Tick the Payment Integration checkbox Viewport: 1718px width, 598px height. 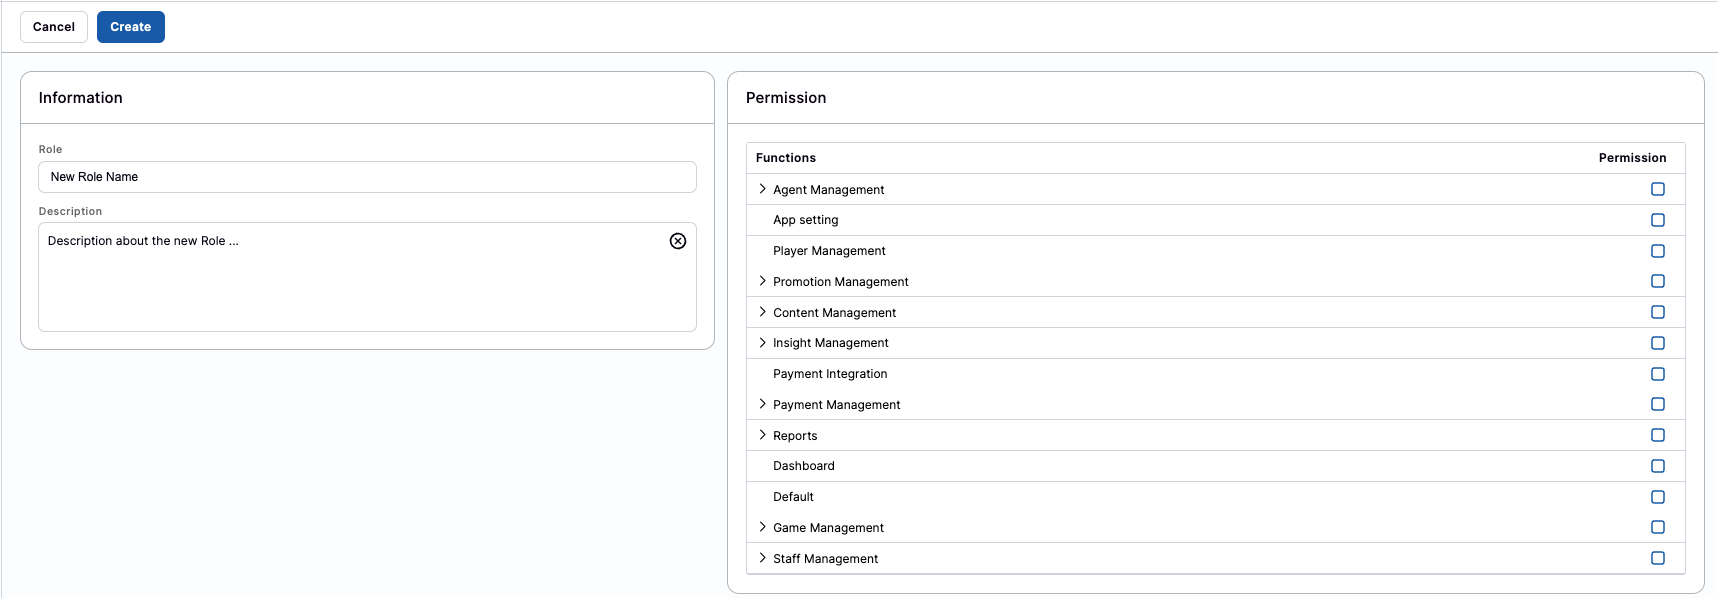(x=1658, y=374)
